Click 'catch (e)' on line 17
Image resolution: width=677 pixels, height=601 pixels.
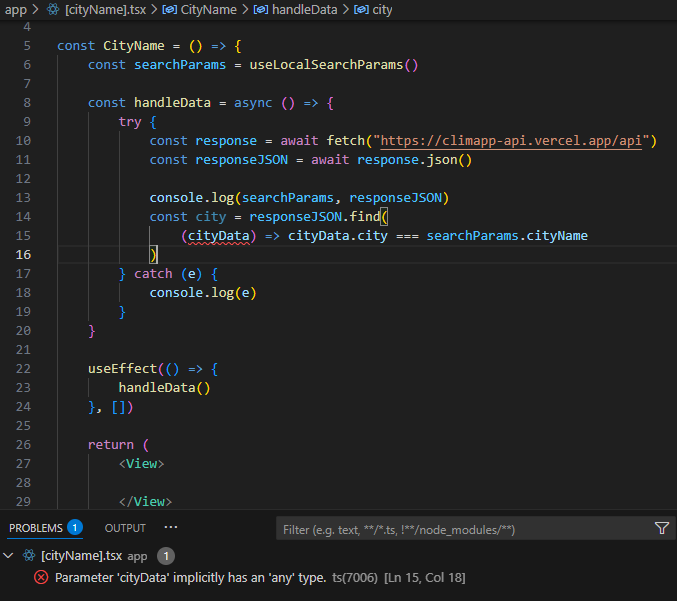point(168,274)
